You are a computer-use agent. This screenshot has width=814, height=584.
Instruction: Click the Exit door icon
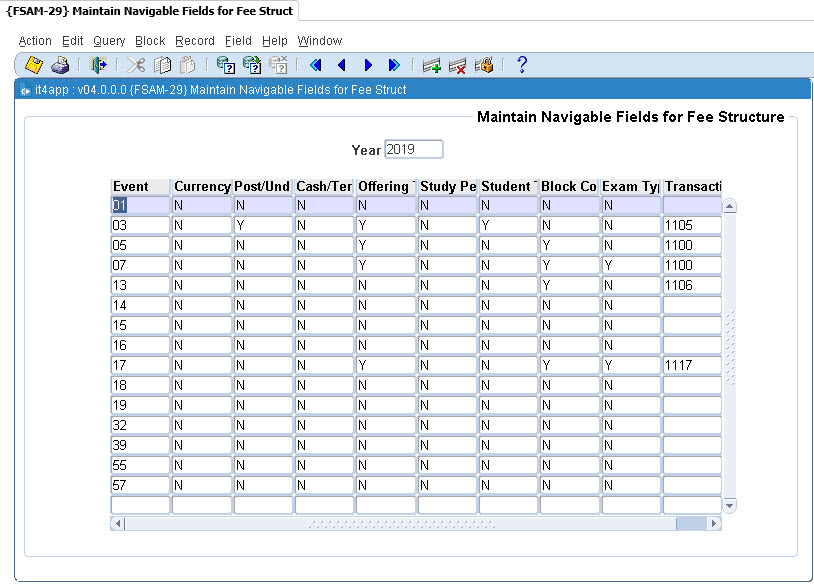(98, 65)
